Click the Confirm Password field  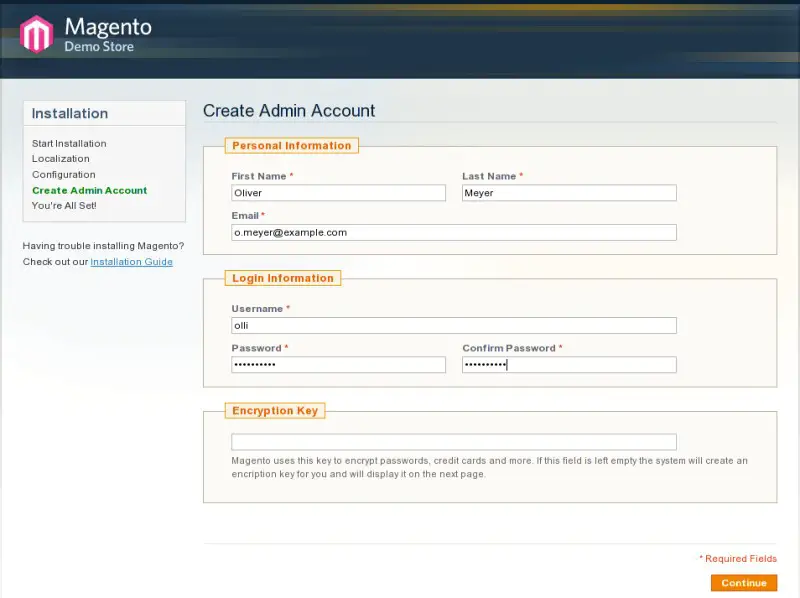click(569, 364)
